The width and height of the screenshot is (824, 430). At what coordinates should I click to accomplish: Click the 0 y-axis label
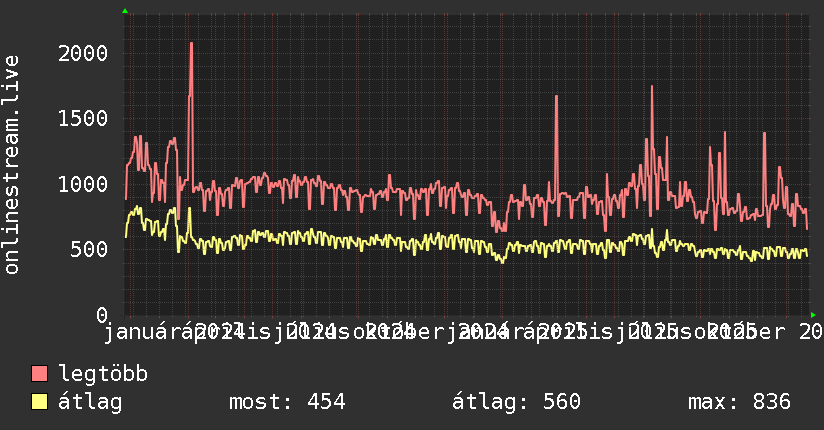point(102,315)
